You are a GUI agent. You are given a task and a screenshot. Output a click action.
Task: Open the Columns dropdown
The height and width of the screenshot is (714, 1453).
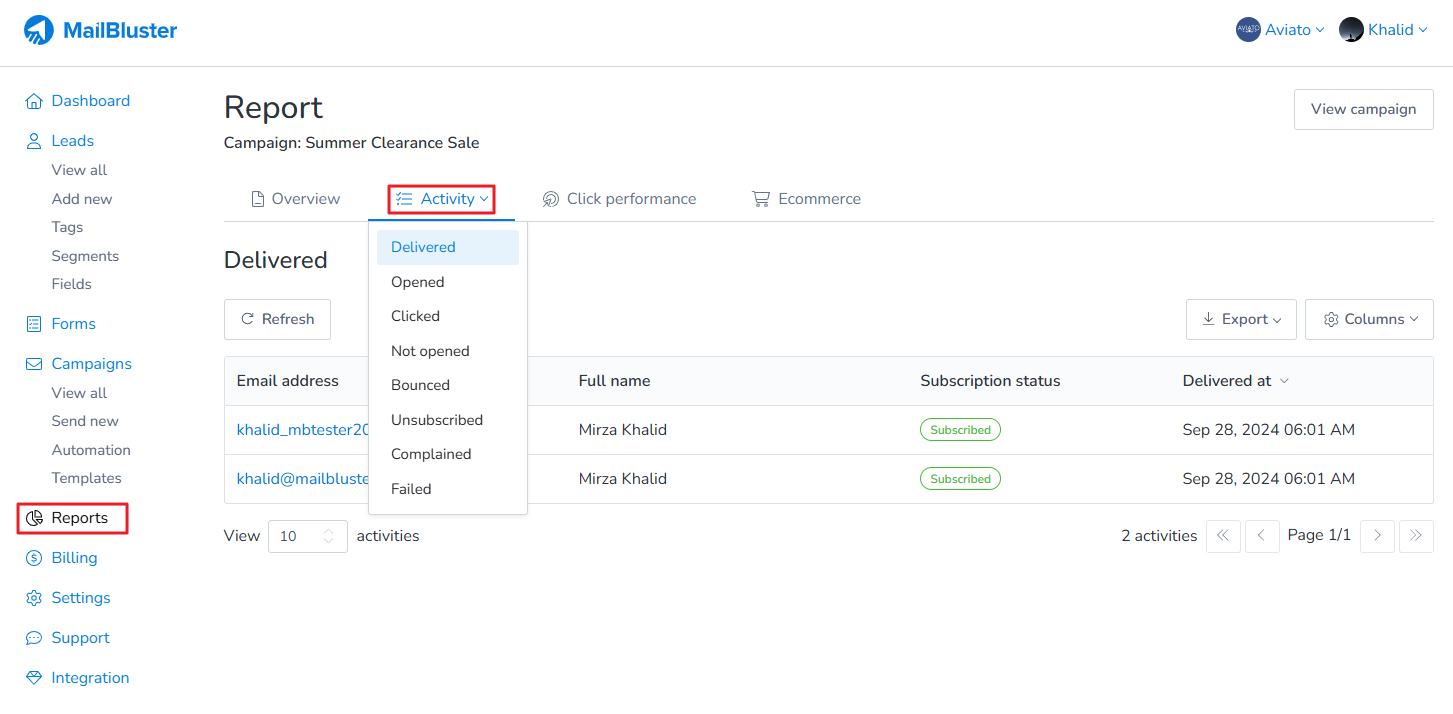1369,319
